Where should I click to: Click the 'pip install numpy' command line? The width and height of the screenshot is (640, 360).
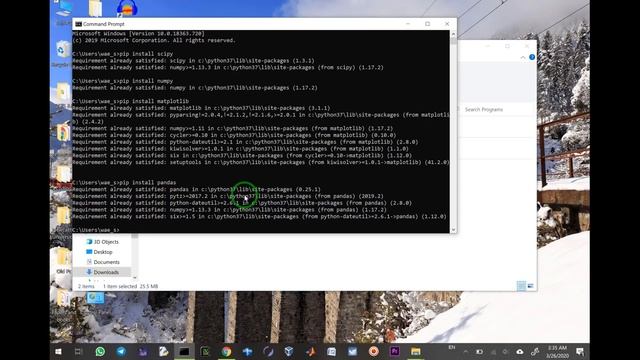click(x=146, y=81)
